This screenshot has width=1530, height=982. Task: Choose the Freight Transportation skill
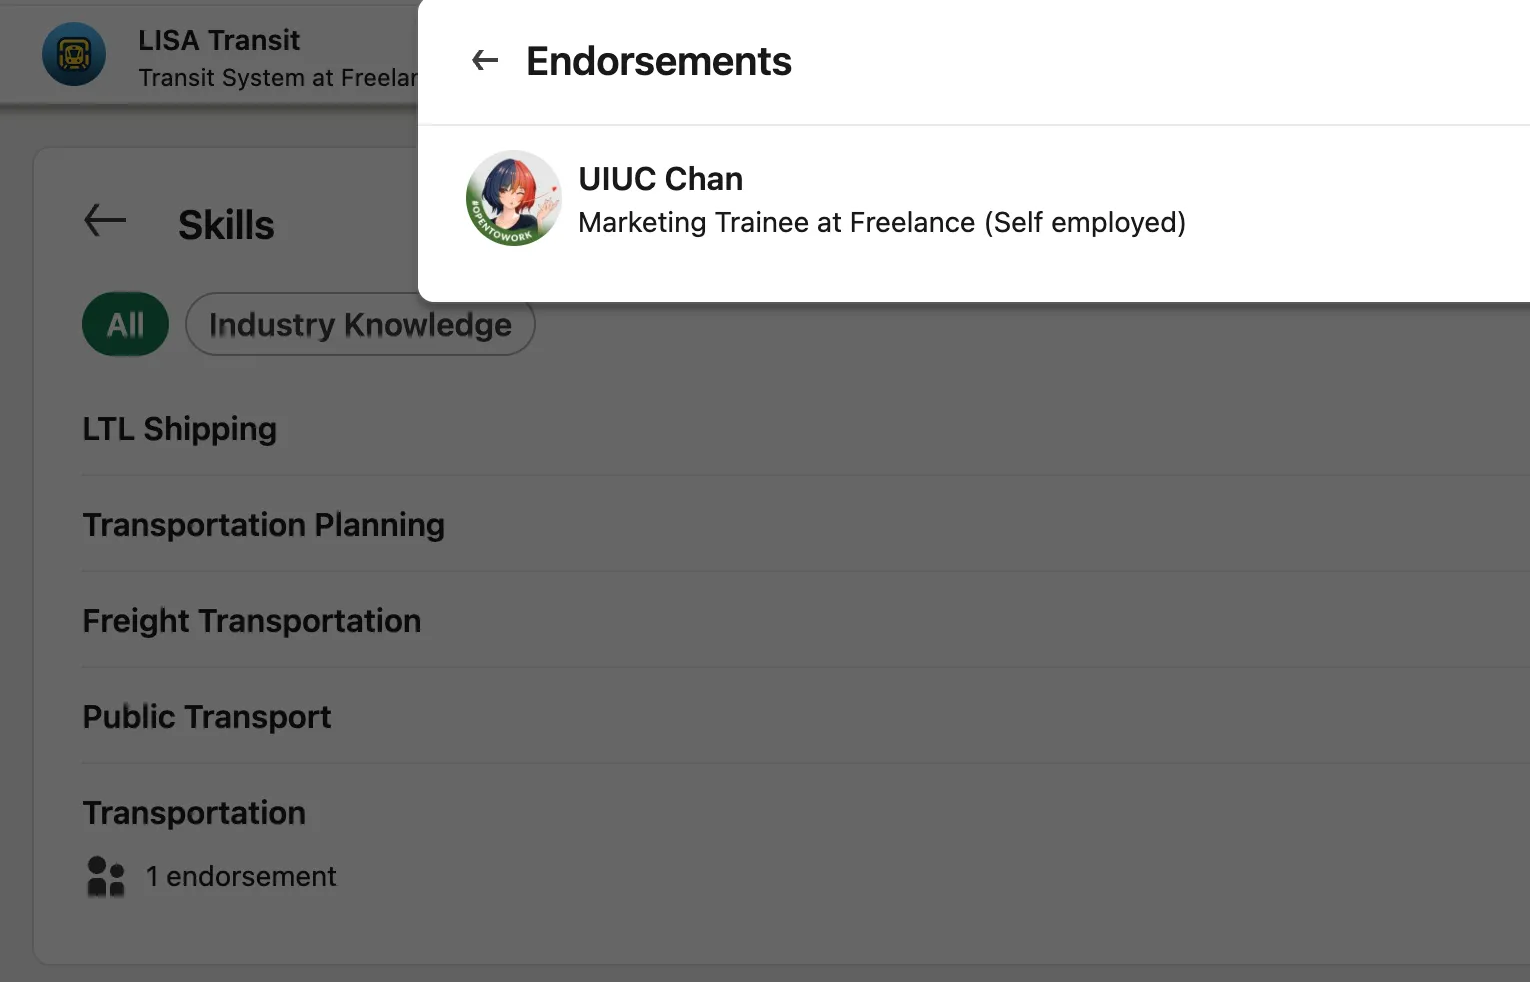tap(252, 621)
